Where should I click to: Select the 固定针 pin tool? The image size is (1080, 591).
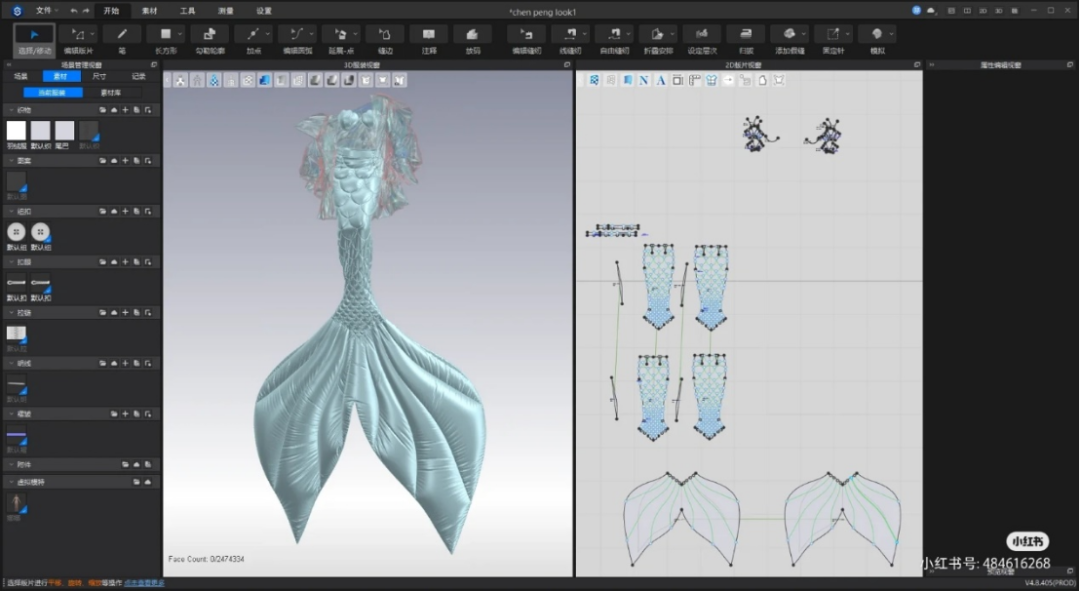tap(833, 40)
